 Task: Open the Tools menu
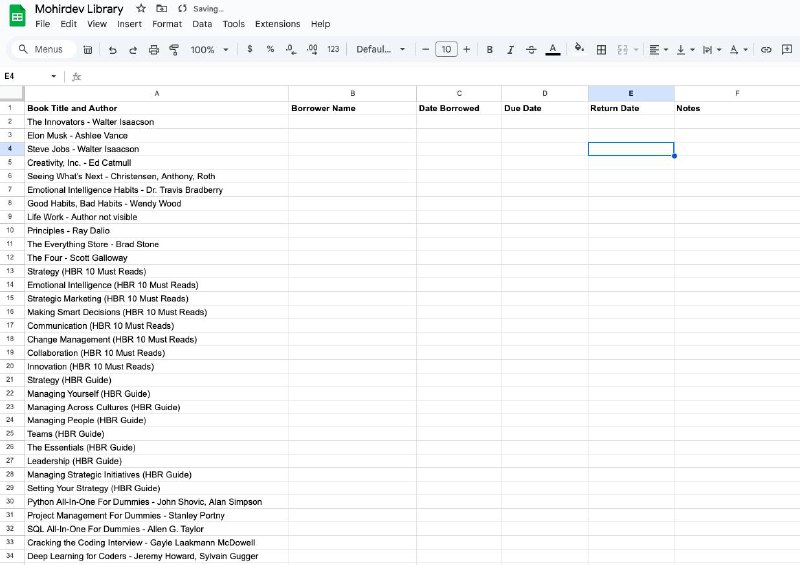(x=234, y=24)
